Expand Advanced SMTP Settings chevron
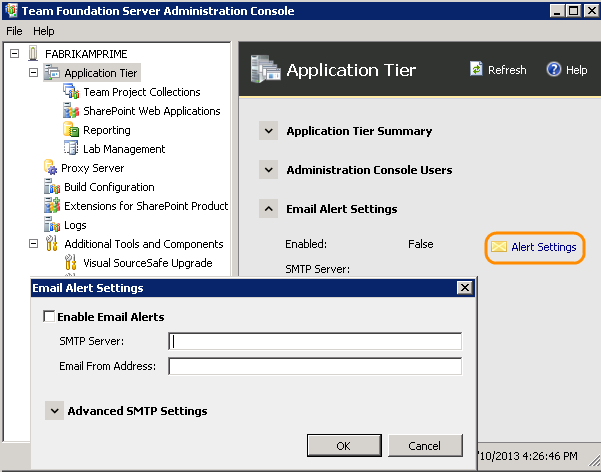This screenshot has height=472, width=601. [x=54, y=411]
